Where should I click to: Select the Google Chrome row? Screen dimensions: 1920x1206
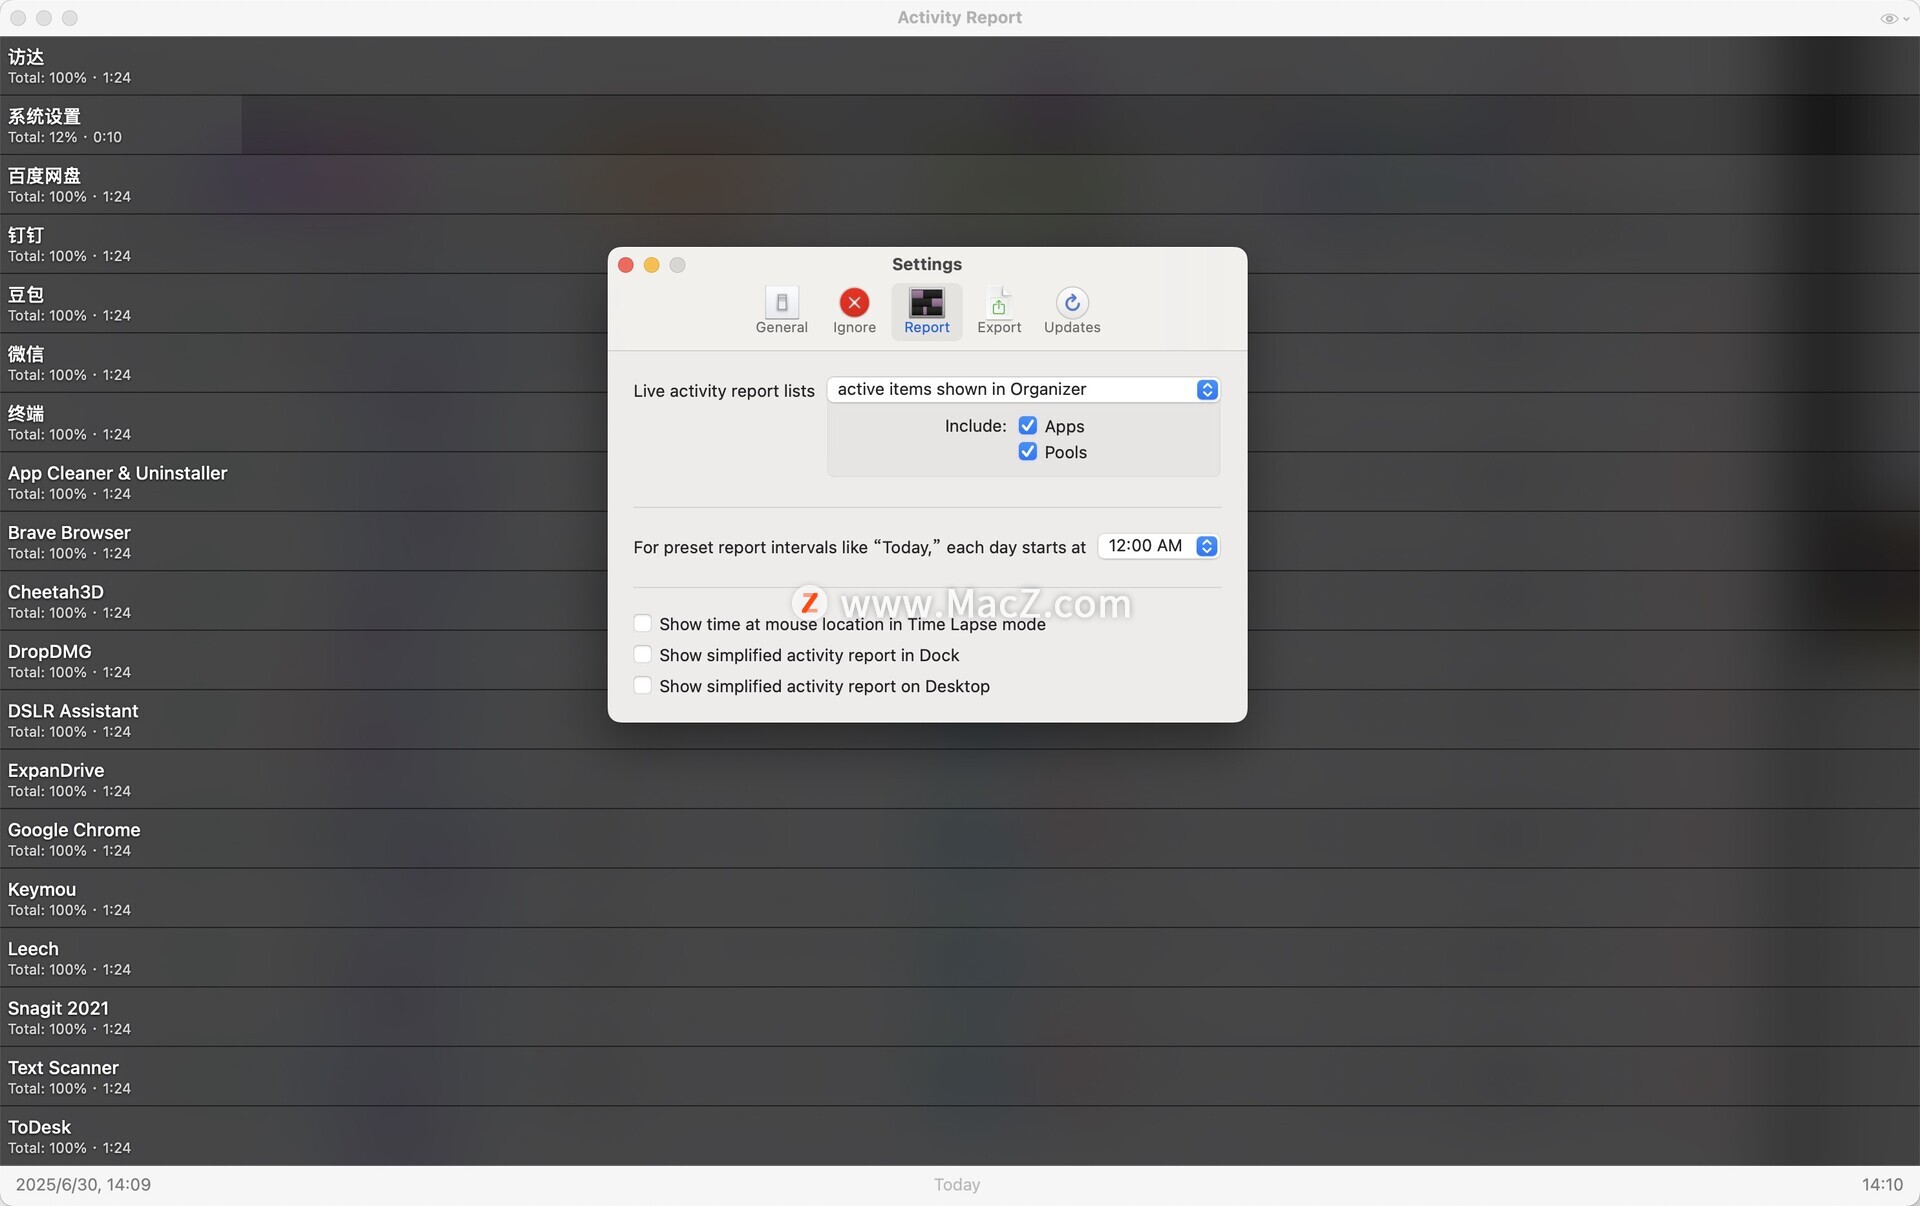960,839
